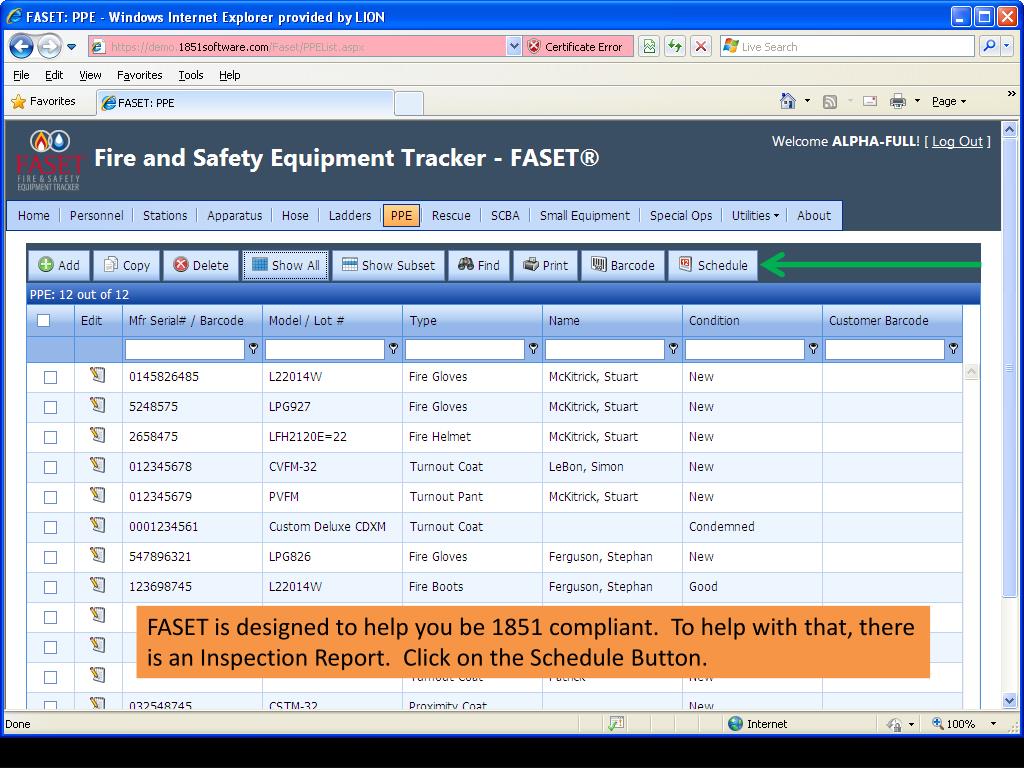Image resolution: width=1024 pixels, height=768 pixels.
Task: Go to the Small Equipment tab
Action: pos(584,216)
